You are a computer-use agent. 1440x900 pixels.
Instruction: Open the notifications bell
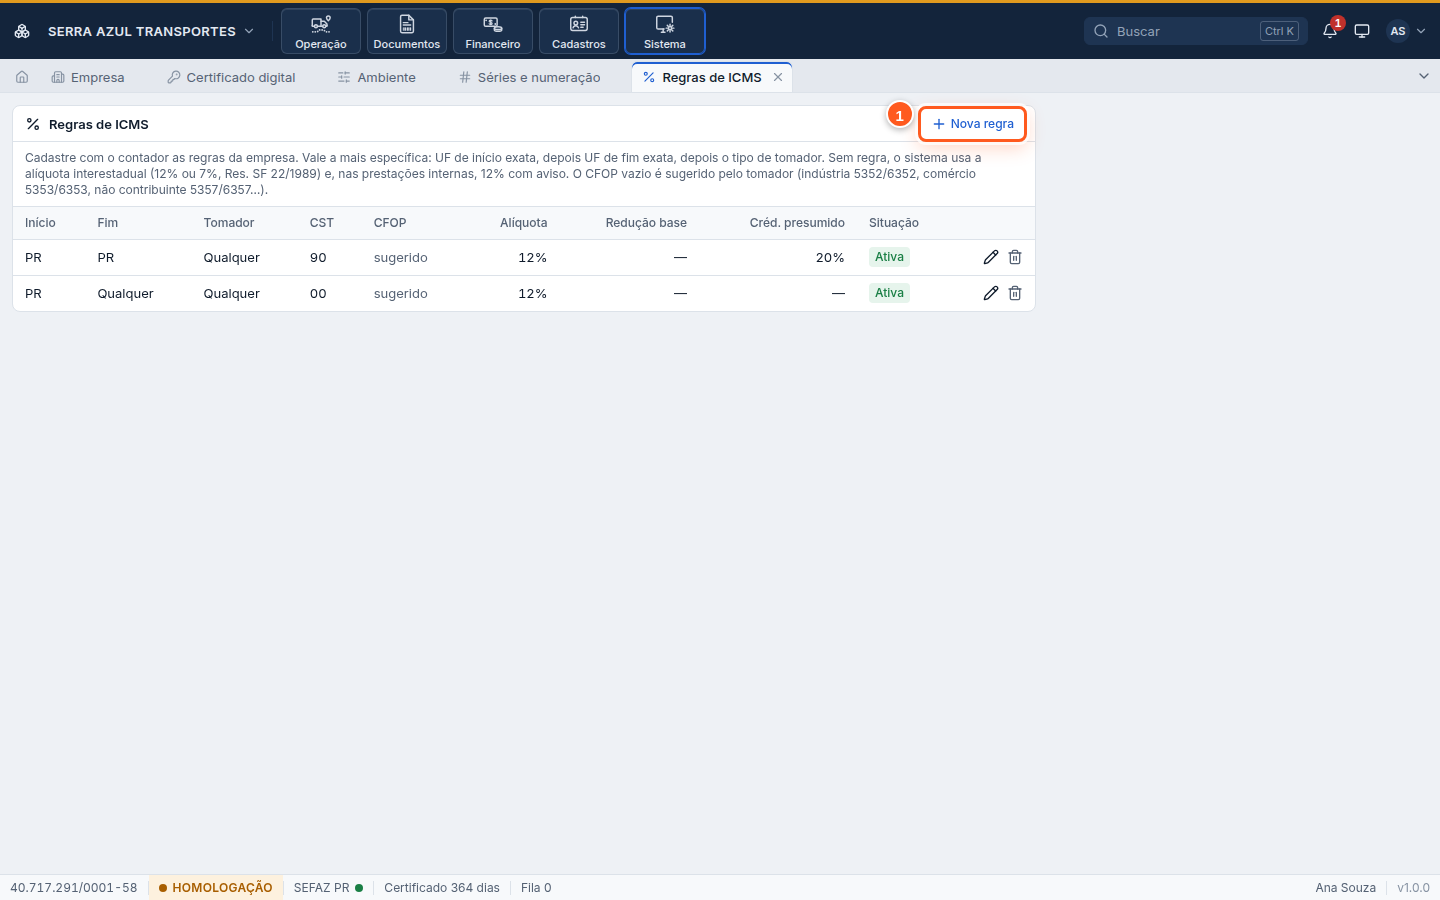coord(1330,31)
